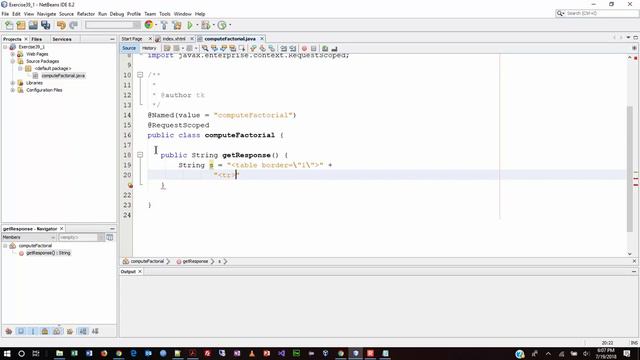The height and width of the screenshot is (360, 640).
Task: Switch to the Services panel tab
Action: [62, 39]
